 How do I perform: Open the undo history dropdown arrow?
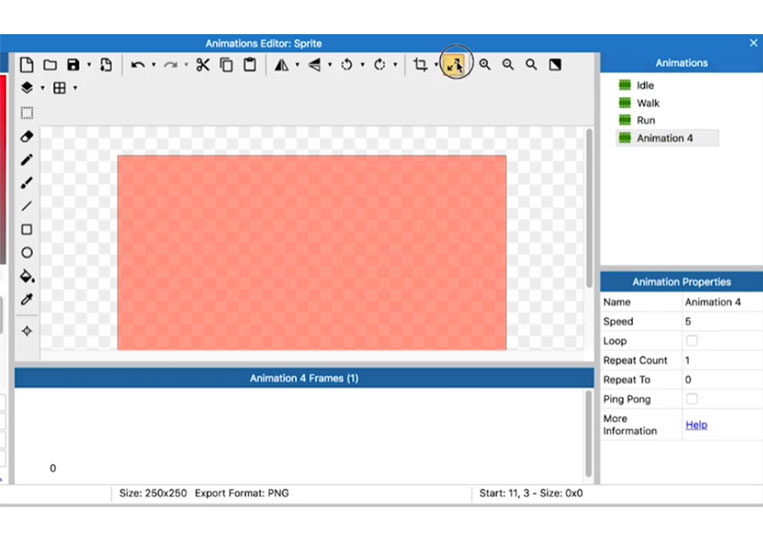coord(153,64)
